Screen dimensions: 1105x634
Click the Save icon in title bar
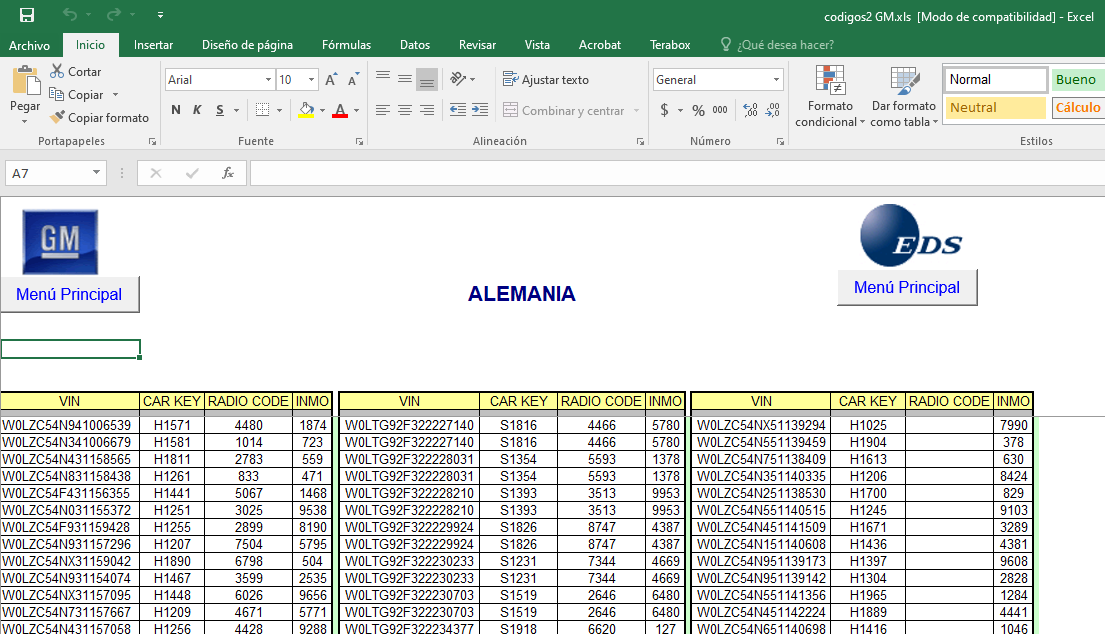pyautogui.click(x=27, y=15)
